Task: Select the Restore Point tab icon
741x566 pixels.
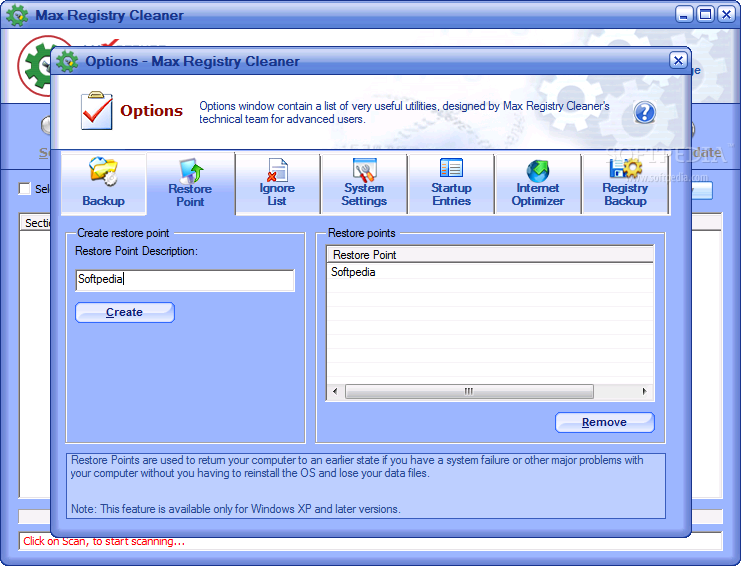Action: coord(191,170)
